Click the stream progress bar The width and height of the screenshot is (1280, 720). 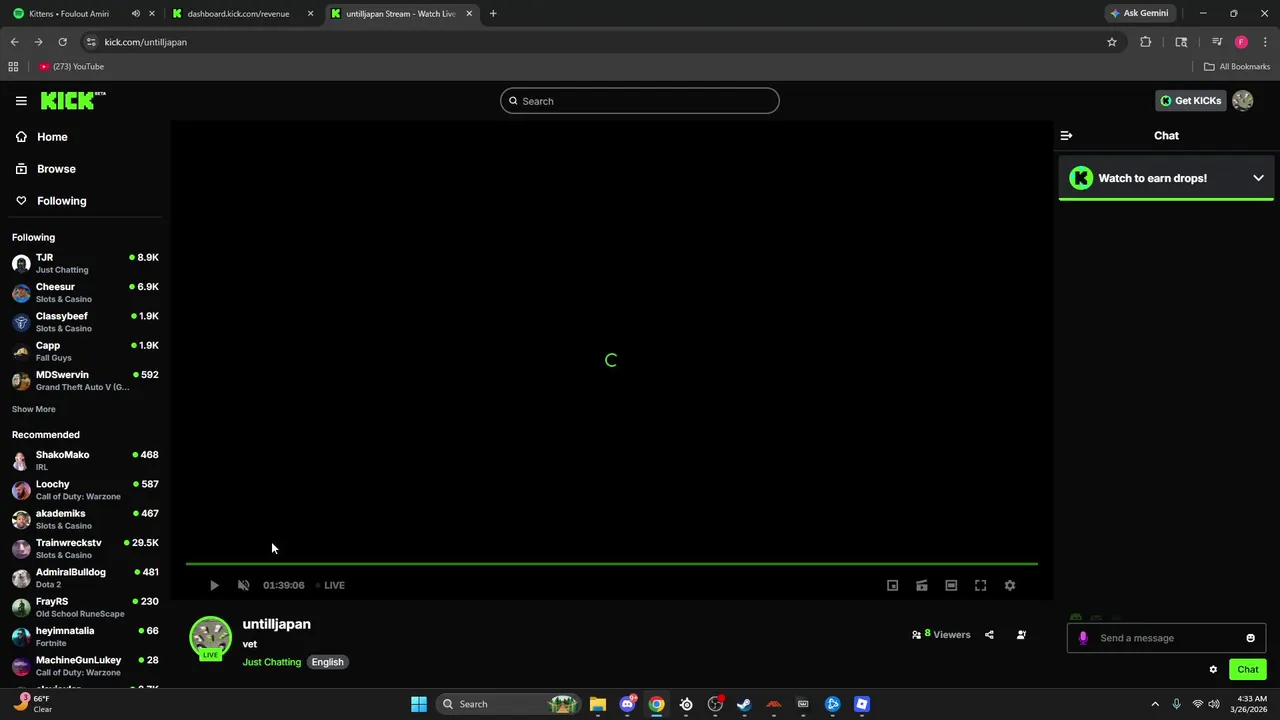point(611,564)
